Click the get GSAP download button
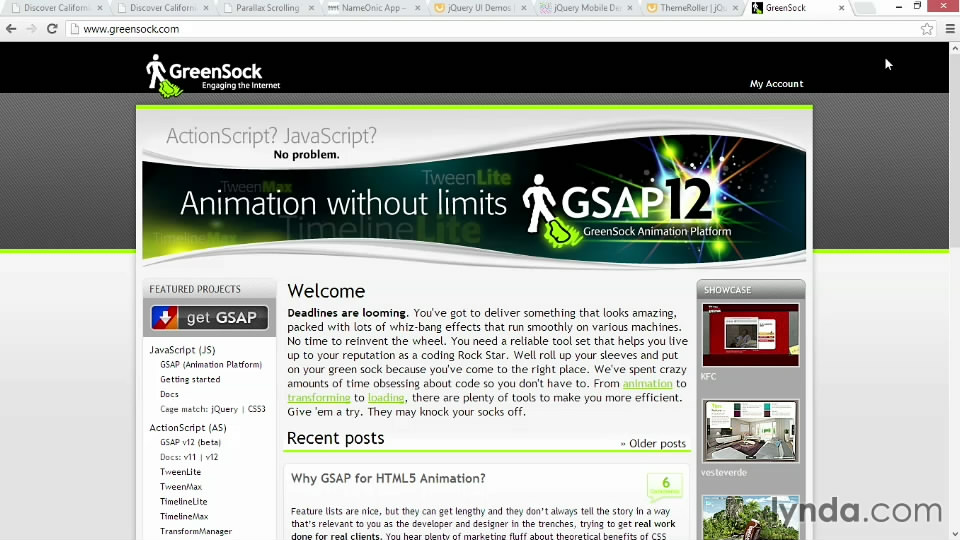The image size is (960, 540). (x=209, y=318)
